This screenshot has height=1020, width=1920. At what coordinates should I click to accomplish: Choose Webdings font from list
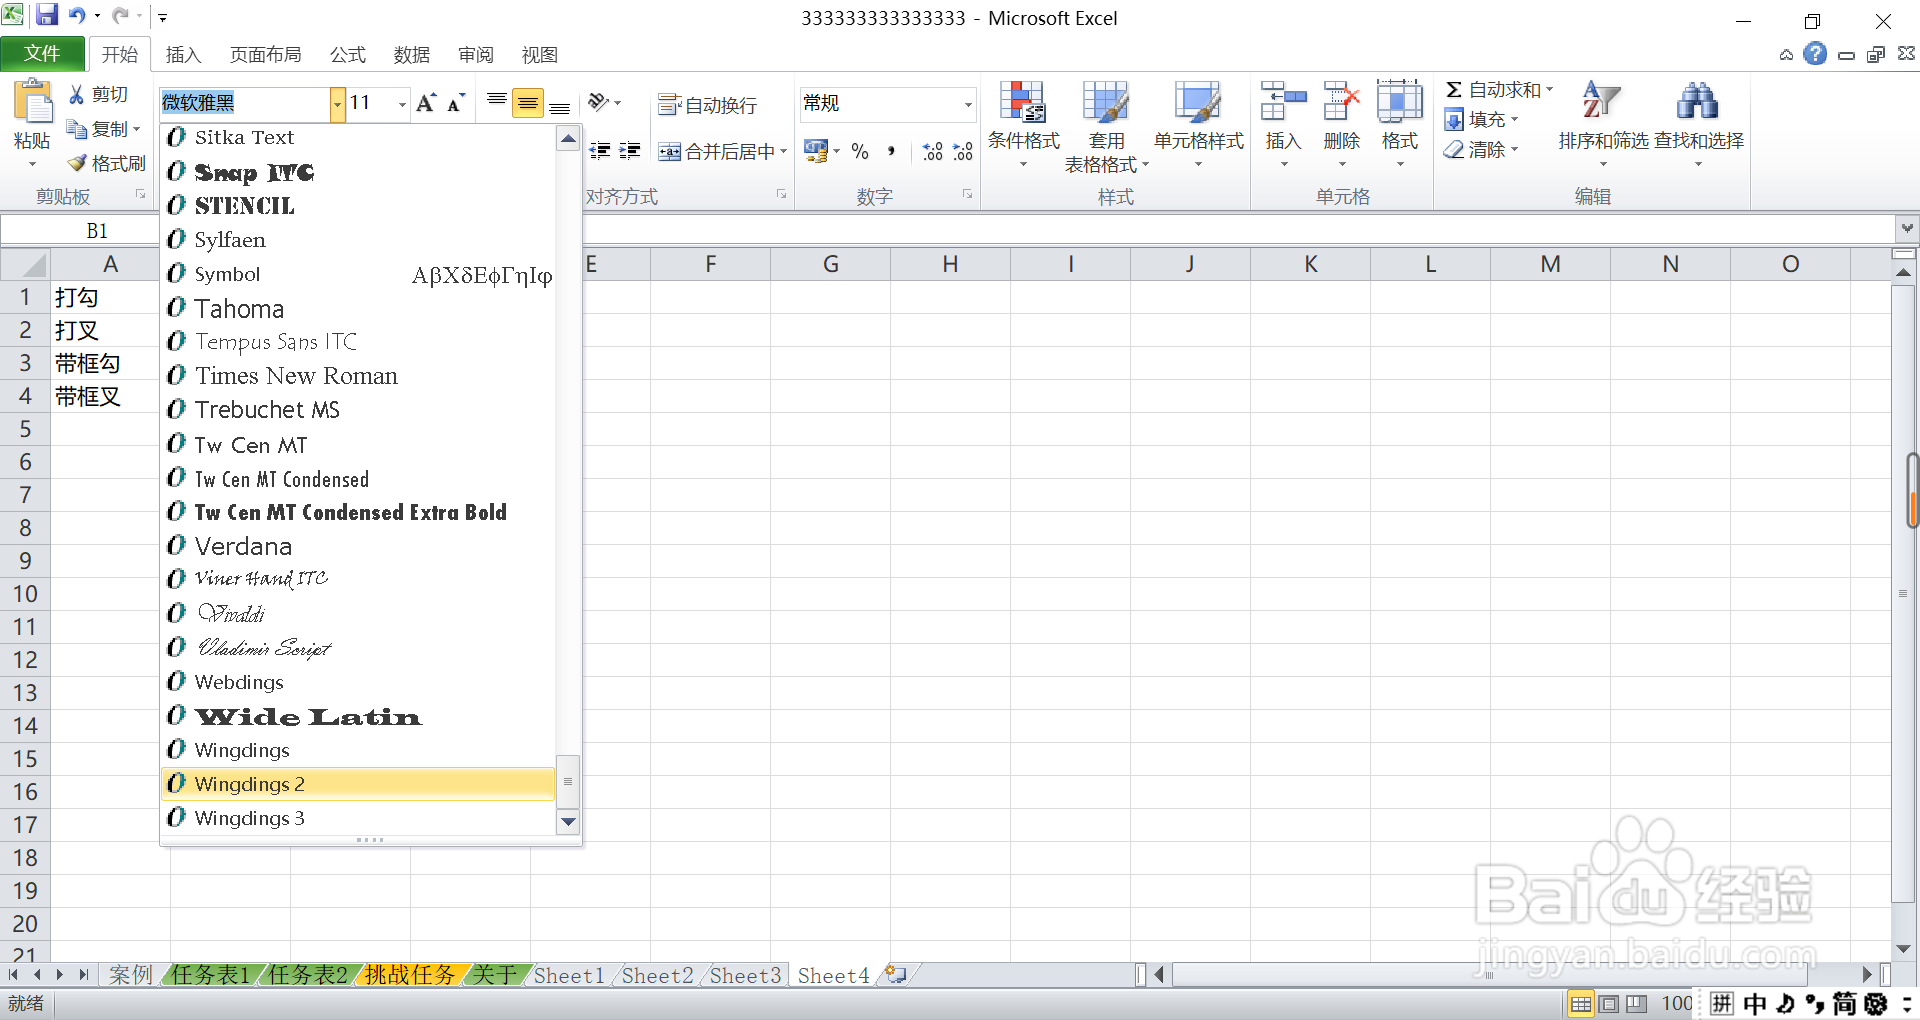click(x=358, y=682)
